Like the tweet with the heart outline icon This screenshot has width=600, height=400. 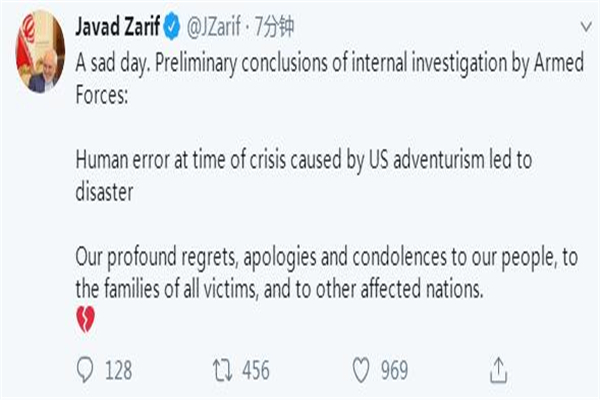(361, 370)
